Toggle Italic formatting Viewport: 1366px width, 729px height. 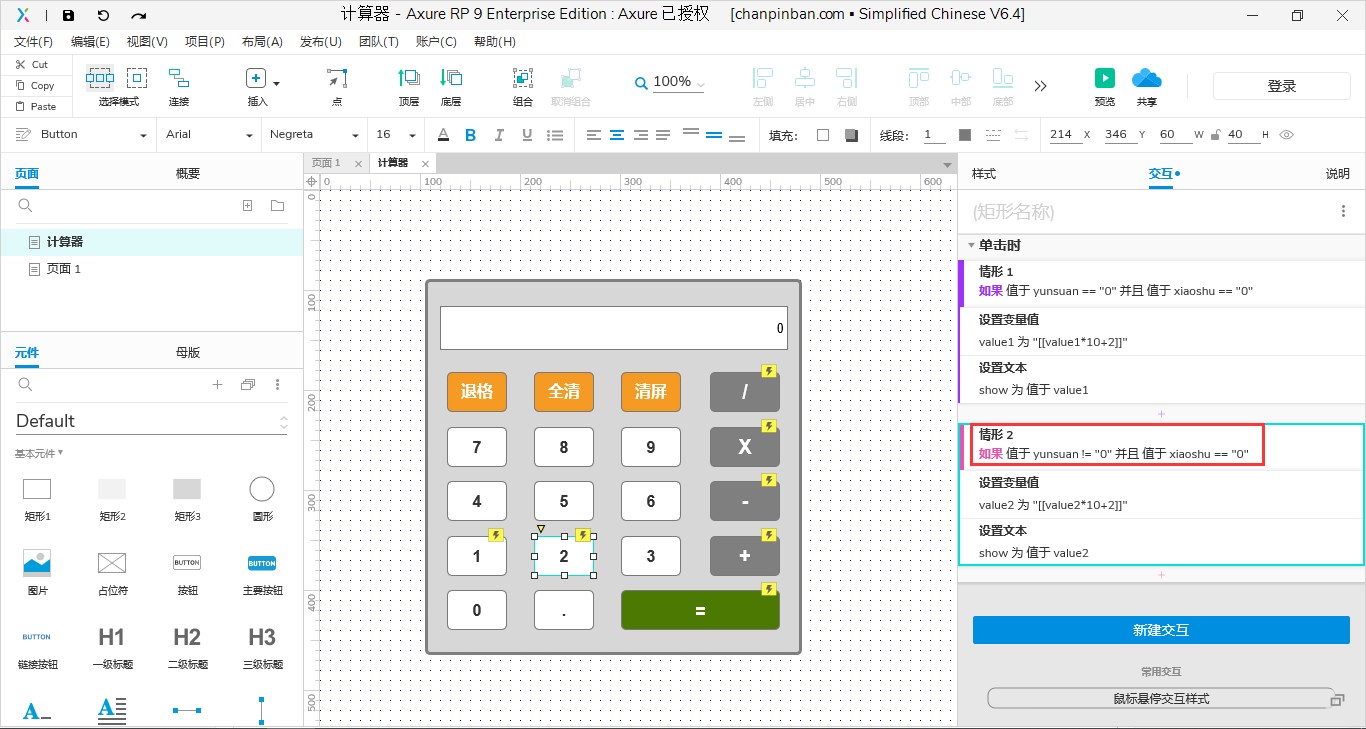point(497,135)
